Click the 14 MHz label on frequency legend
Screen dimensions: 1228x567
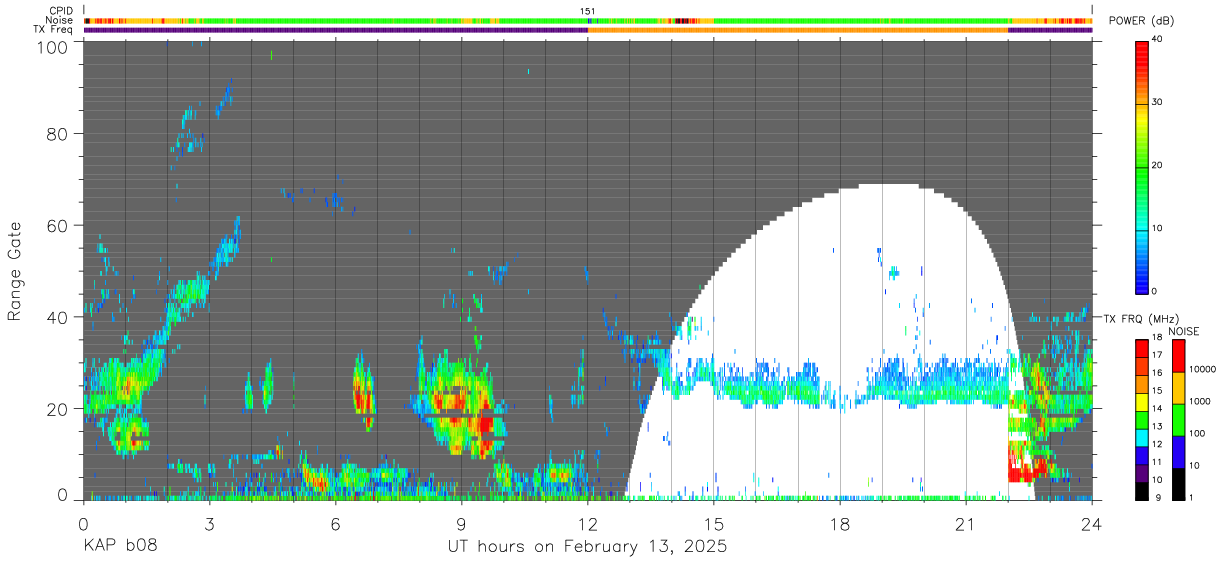(x=1157, y=408)
